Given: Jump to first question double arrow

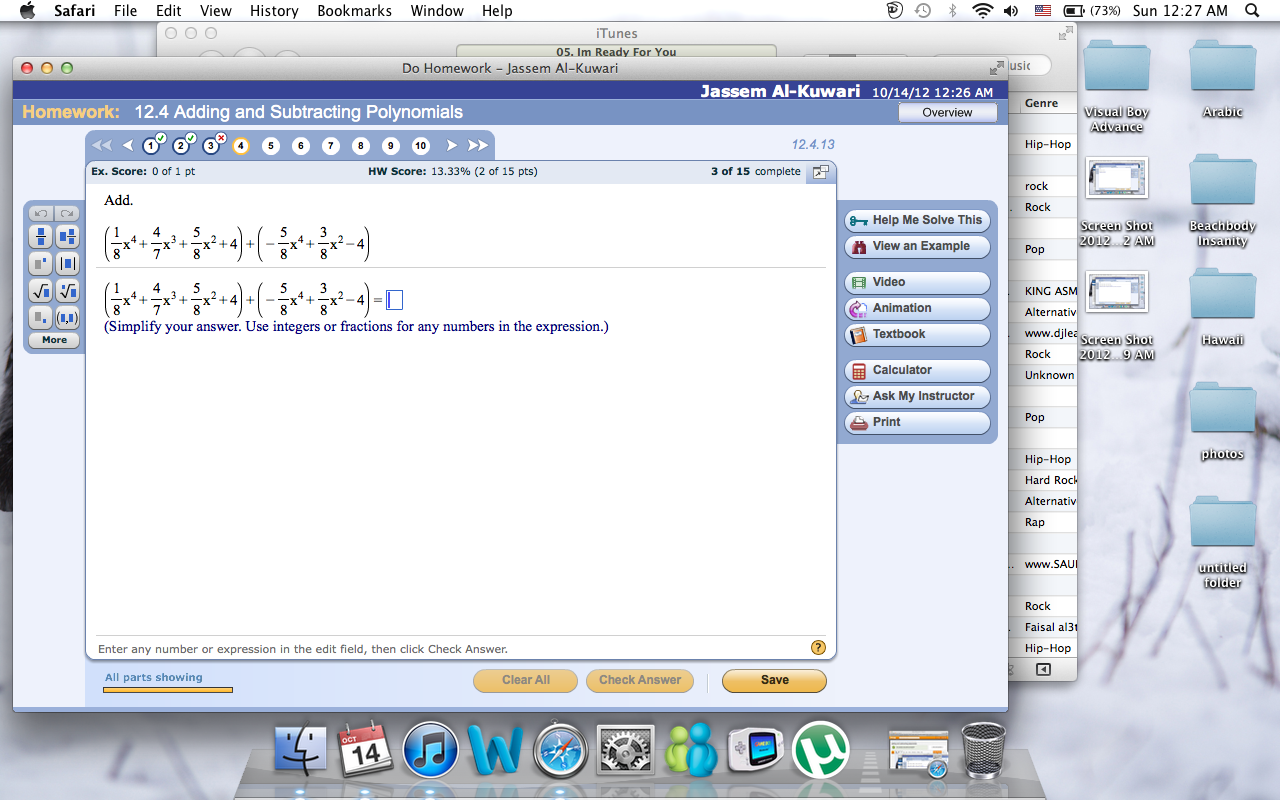Looking at the screenshot, I should pos(102,146).
